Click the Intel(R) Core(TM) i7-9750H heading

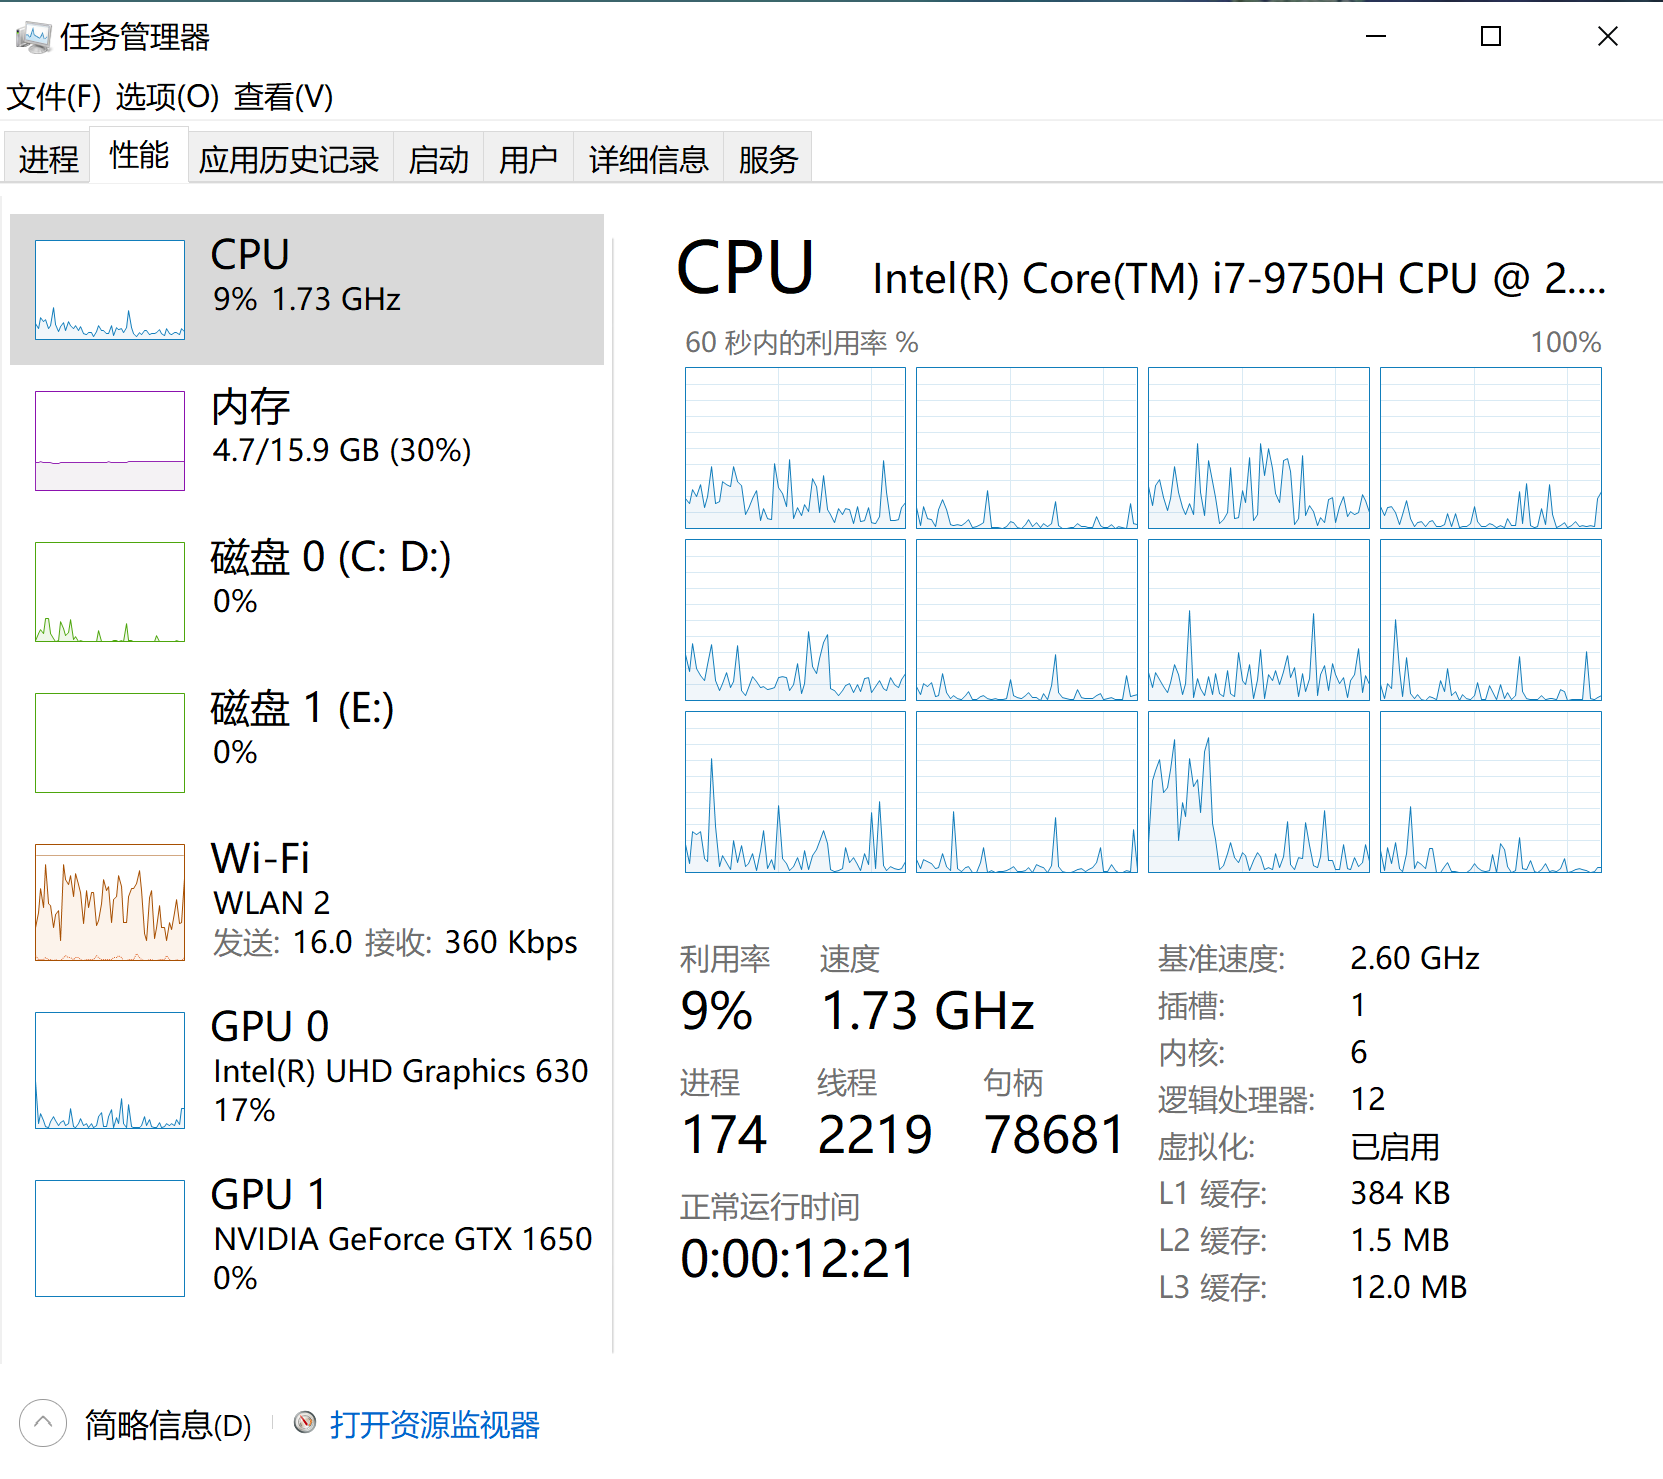(x=1239, y=279)
